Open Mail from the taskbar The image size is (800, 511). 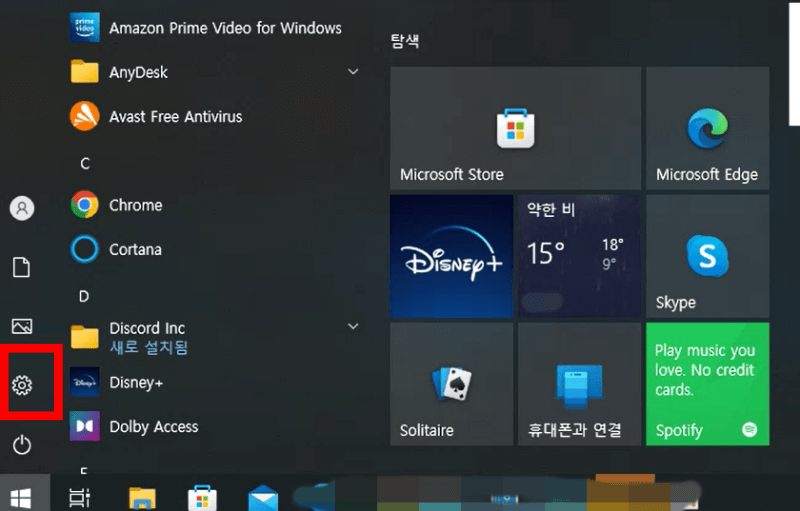tap(263, 498)
